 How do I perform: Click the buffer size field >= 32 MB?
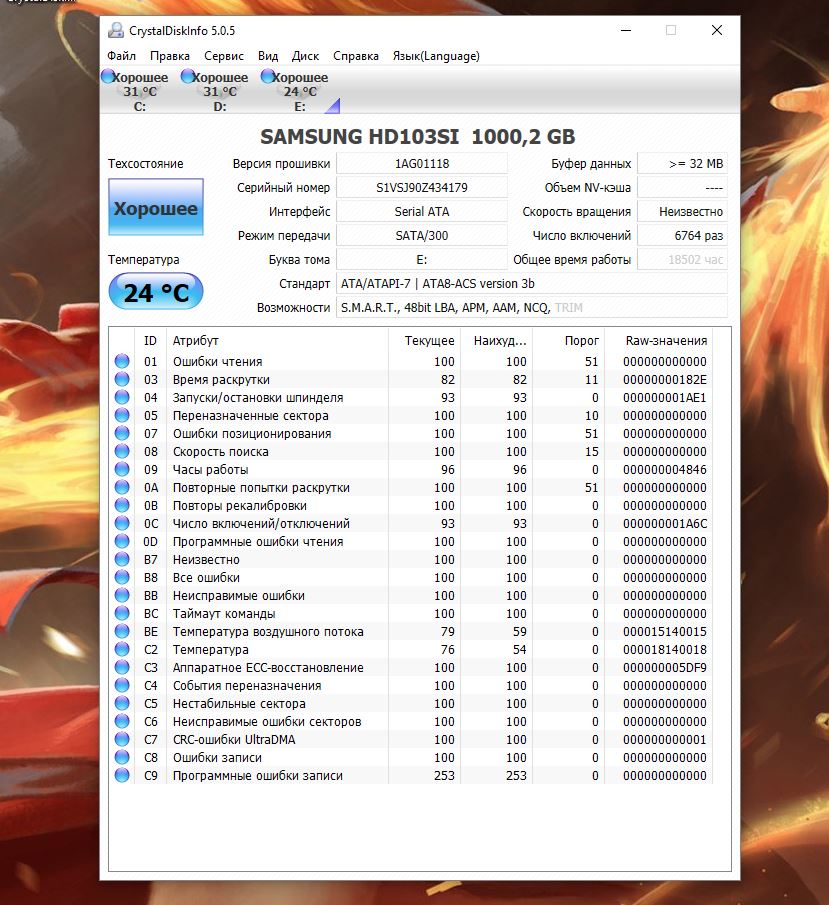(682, 163)
